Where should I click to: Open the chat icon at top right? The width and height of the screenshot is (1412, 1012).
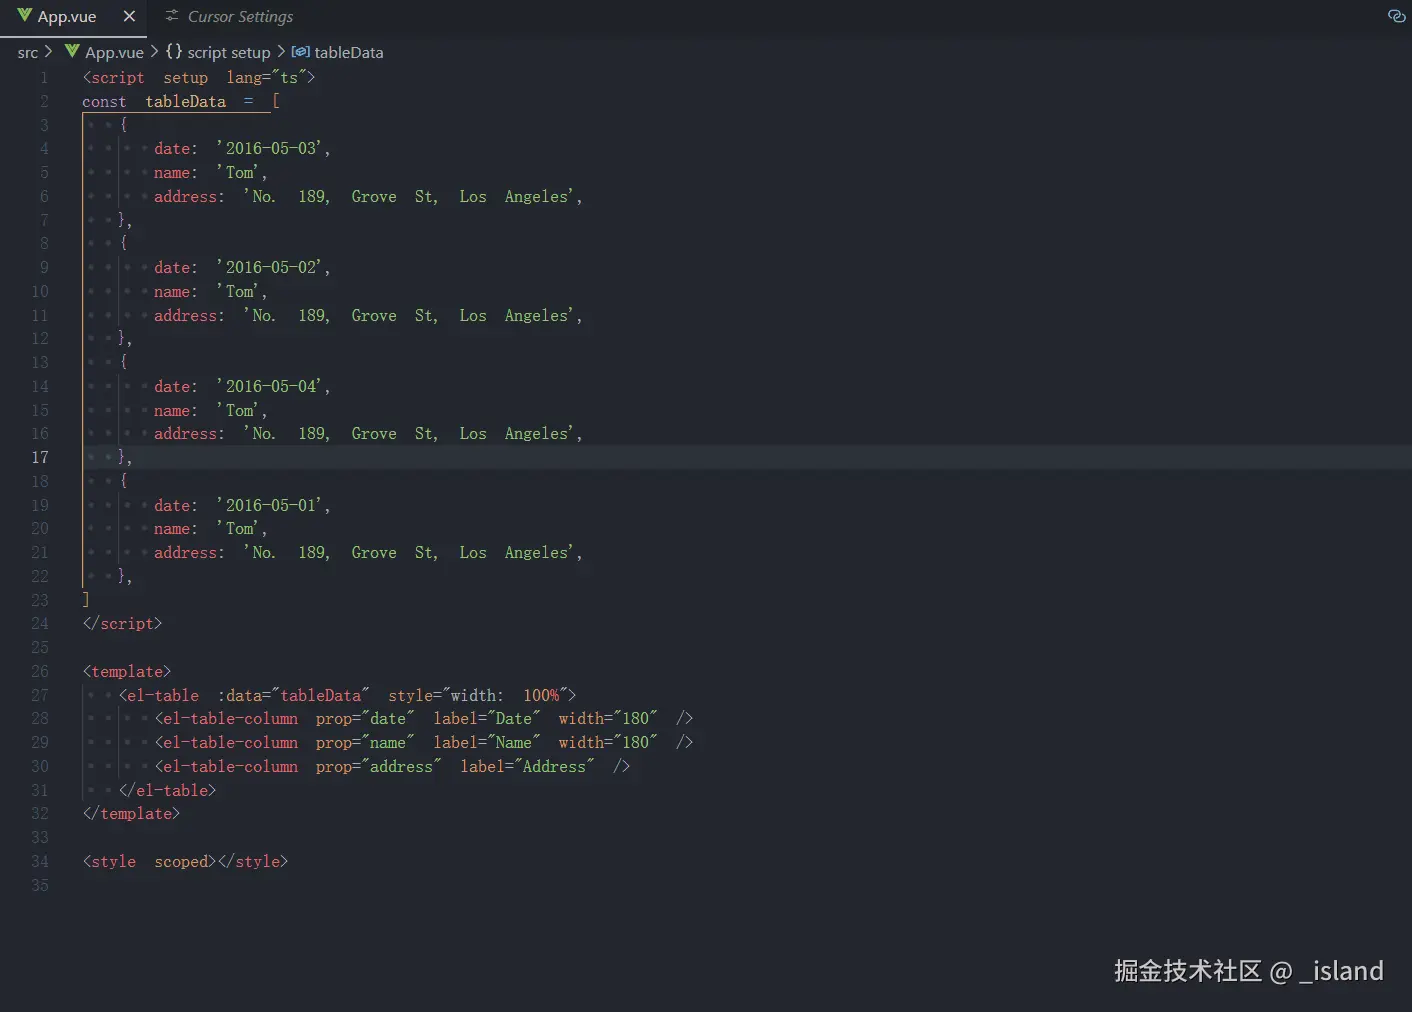[x=1396, y=16]
